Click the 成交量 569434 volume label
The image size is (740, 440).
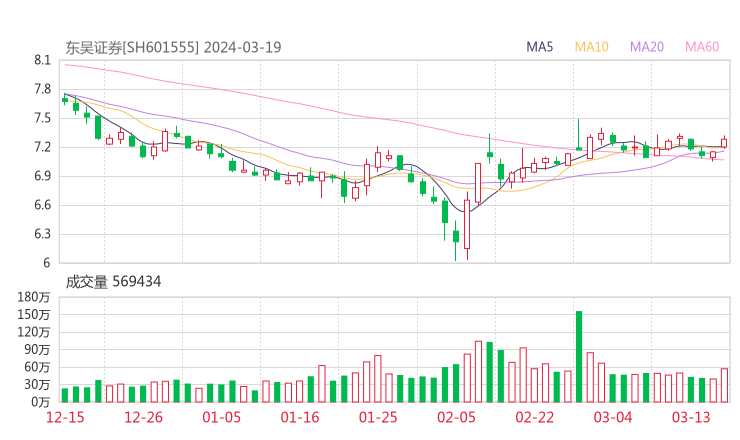[x=113, y=282]
